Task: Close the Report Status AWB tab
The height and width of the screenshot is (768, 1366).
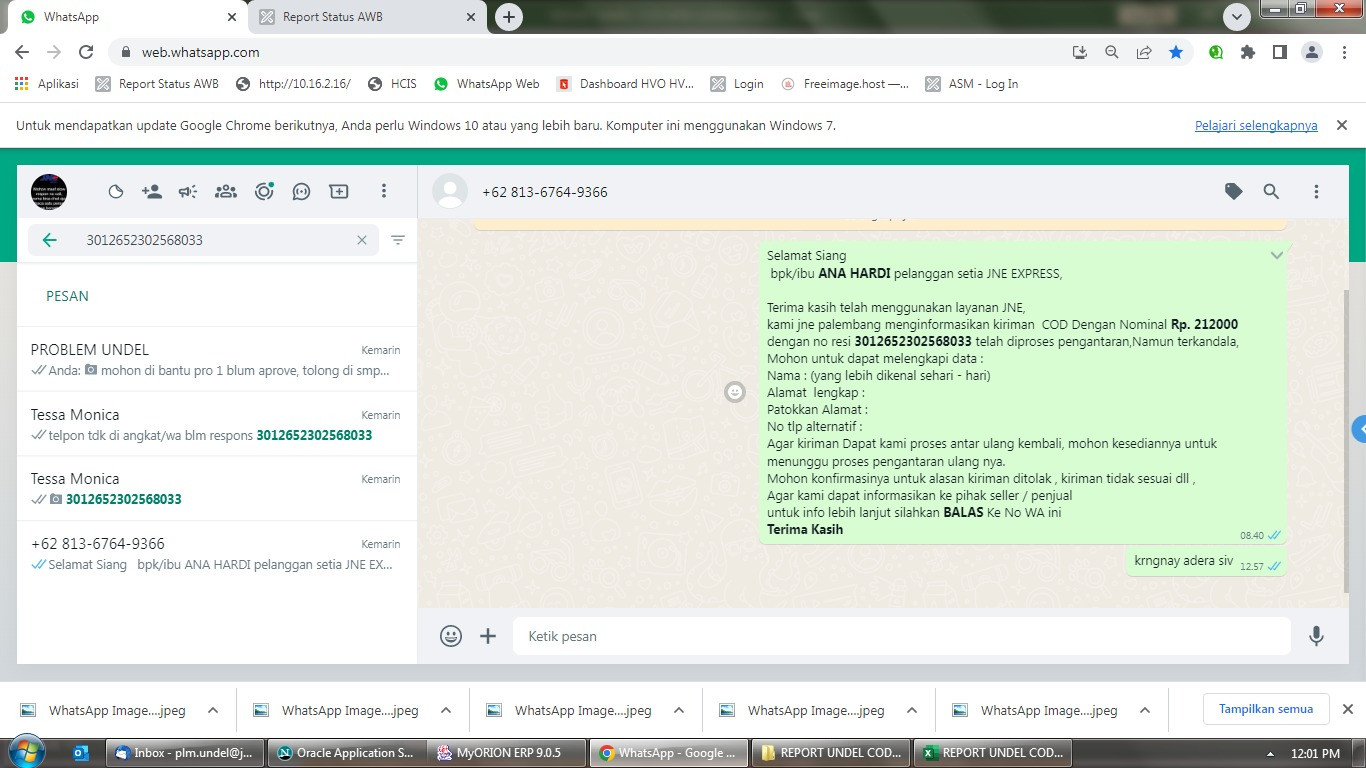Action: [471, 17]
